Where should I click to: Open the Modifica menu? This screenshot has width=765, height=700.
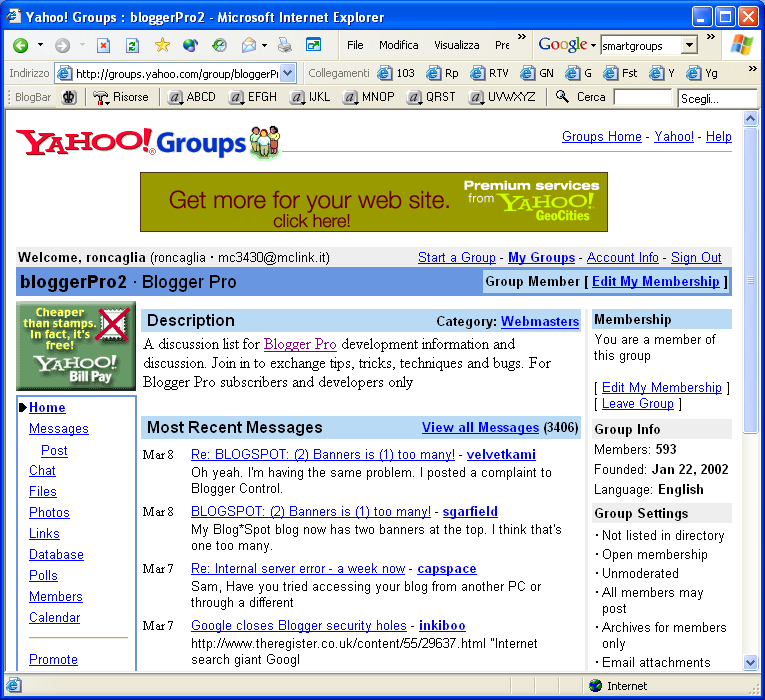pos(399,45)
